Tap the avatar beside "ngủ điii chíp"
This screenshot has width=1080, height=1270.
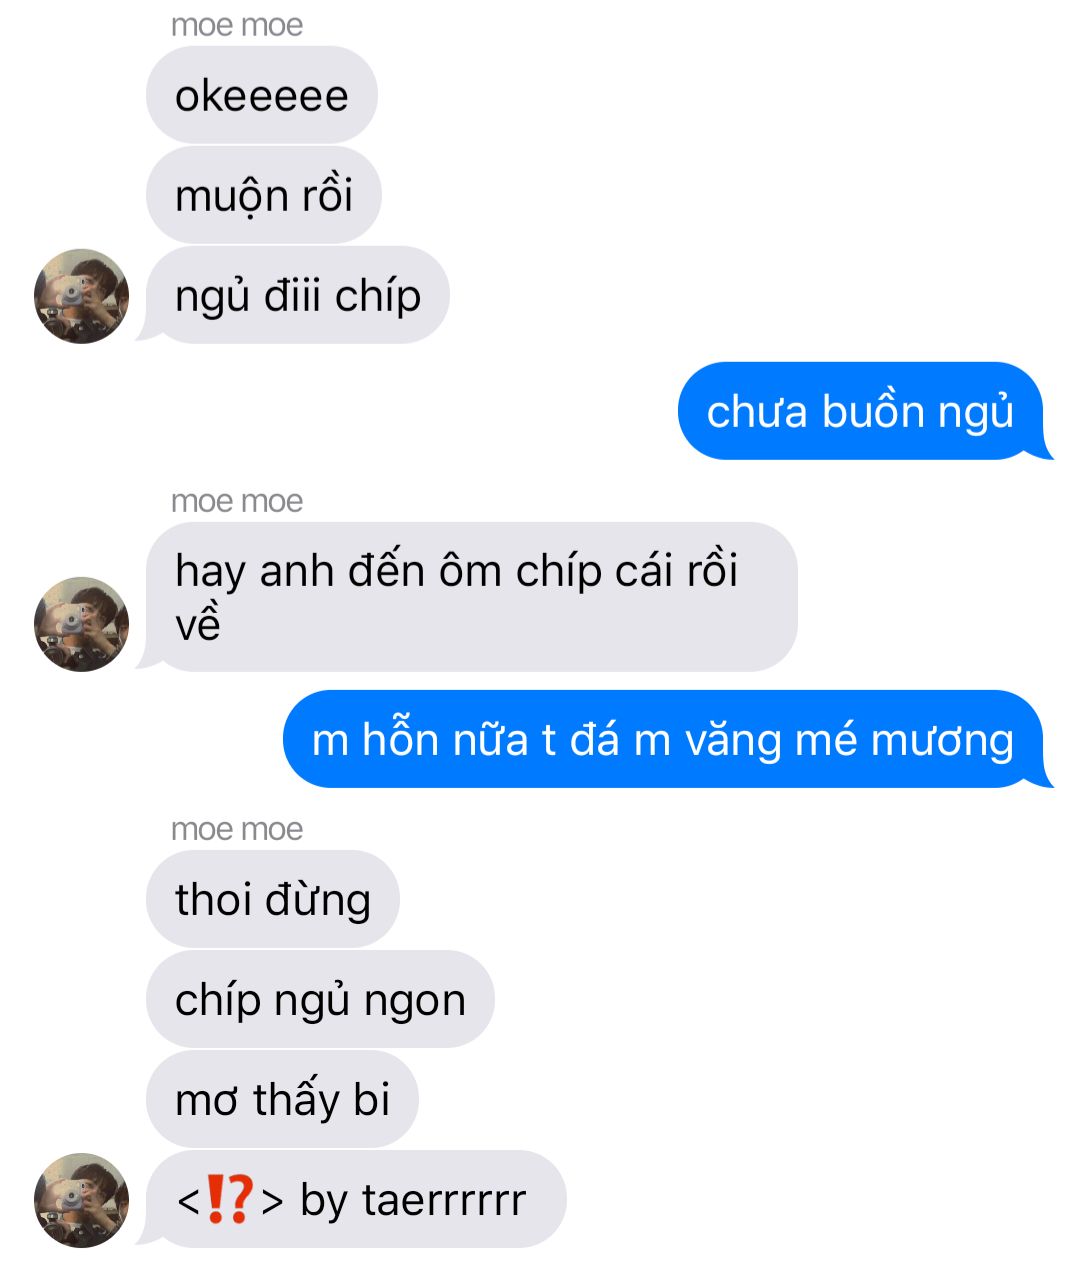tap(82, 296)
